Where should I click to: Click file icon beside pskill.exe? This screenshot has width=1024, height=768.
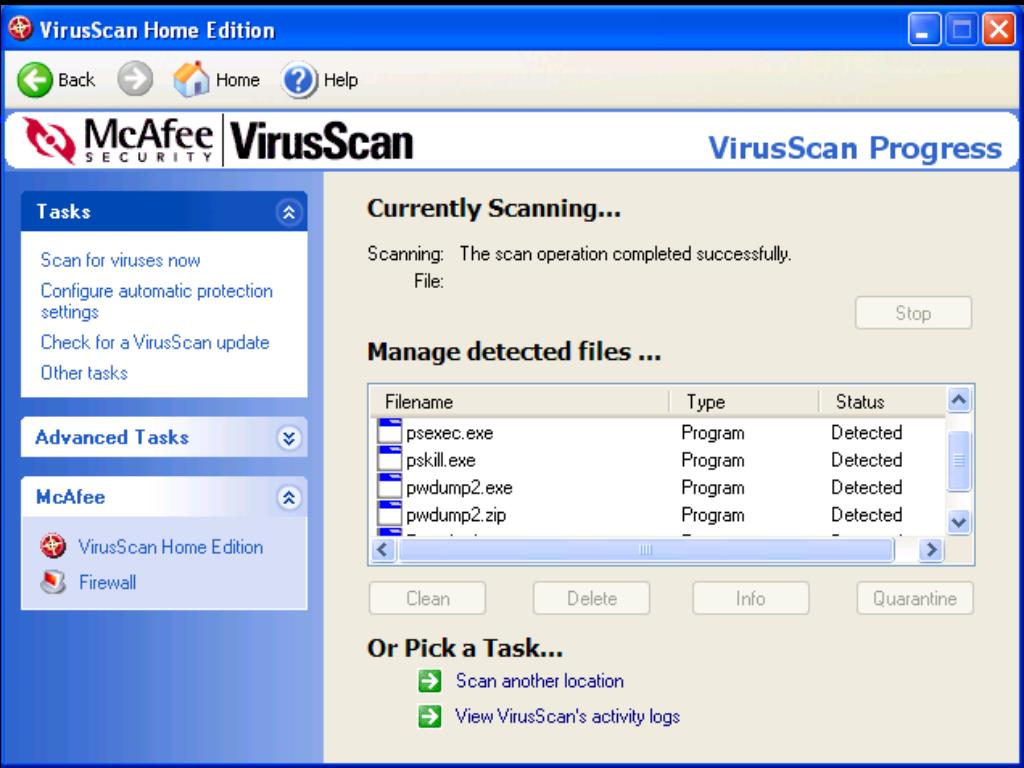[389, 459]
